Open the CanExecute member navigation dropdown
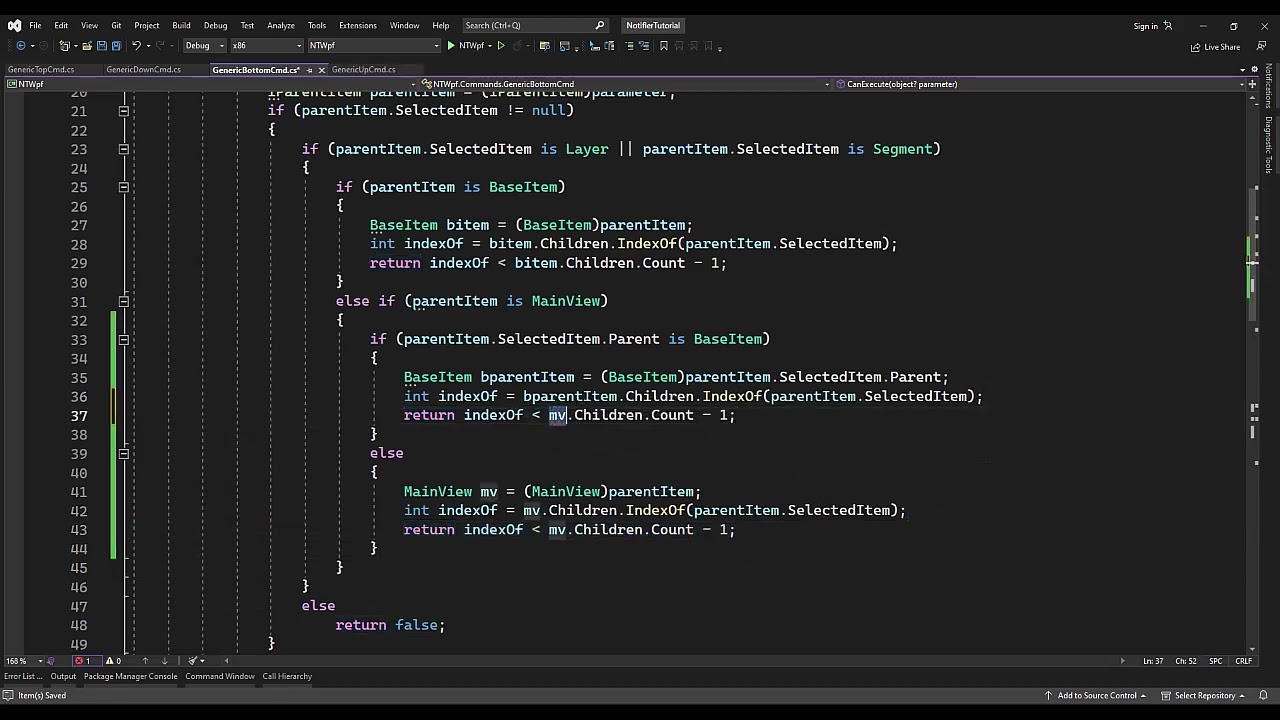Screen dimensions: 1280x720 click(1037, 84)
